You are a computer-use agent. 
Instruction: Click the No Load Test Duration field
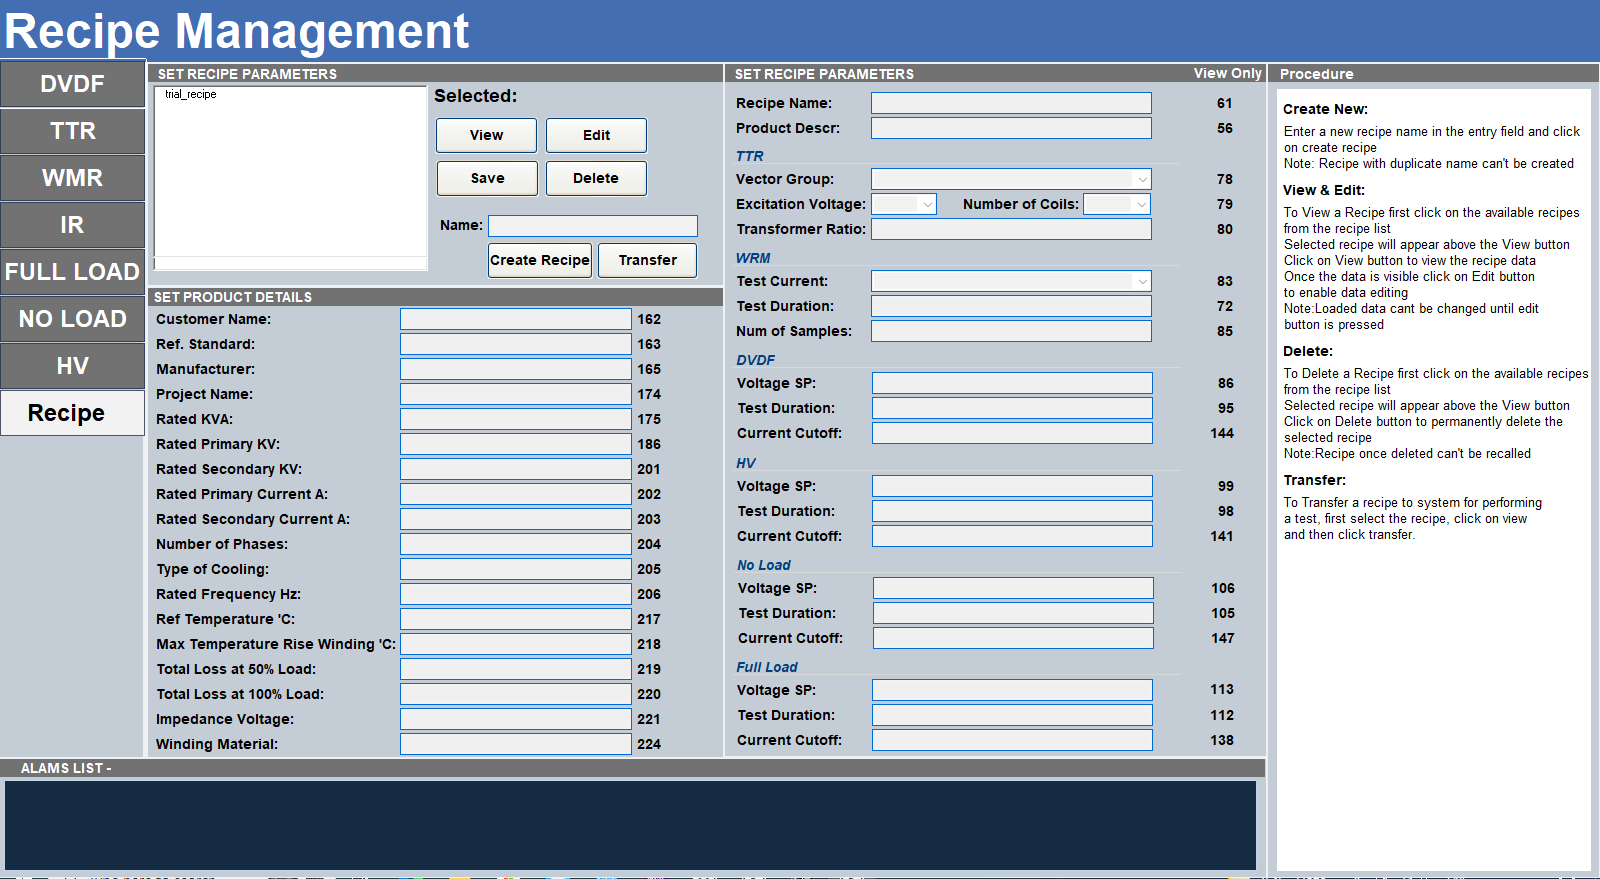pyautogui.click(x=1013, y=613)
